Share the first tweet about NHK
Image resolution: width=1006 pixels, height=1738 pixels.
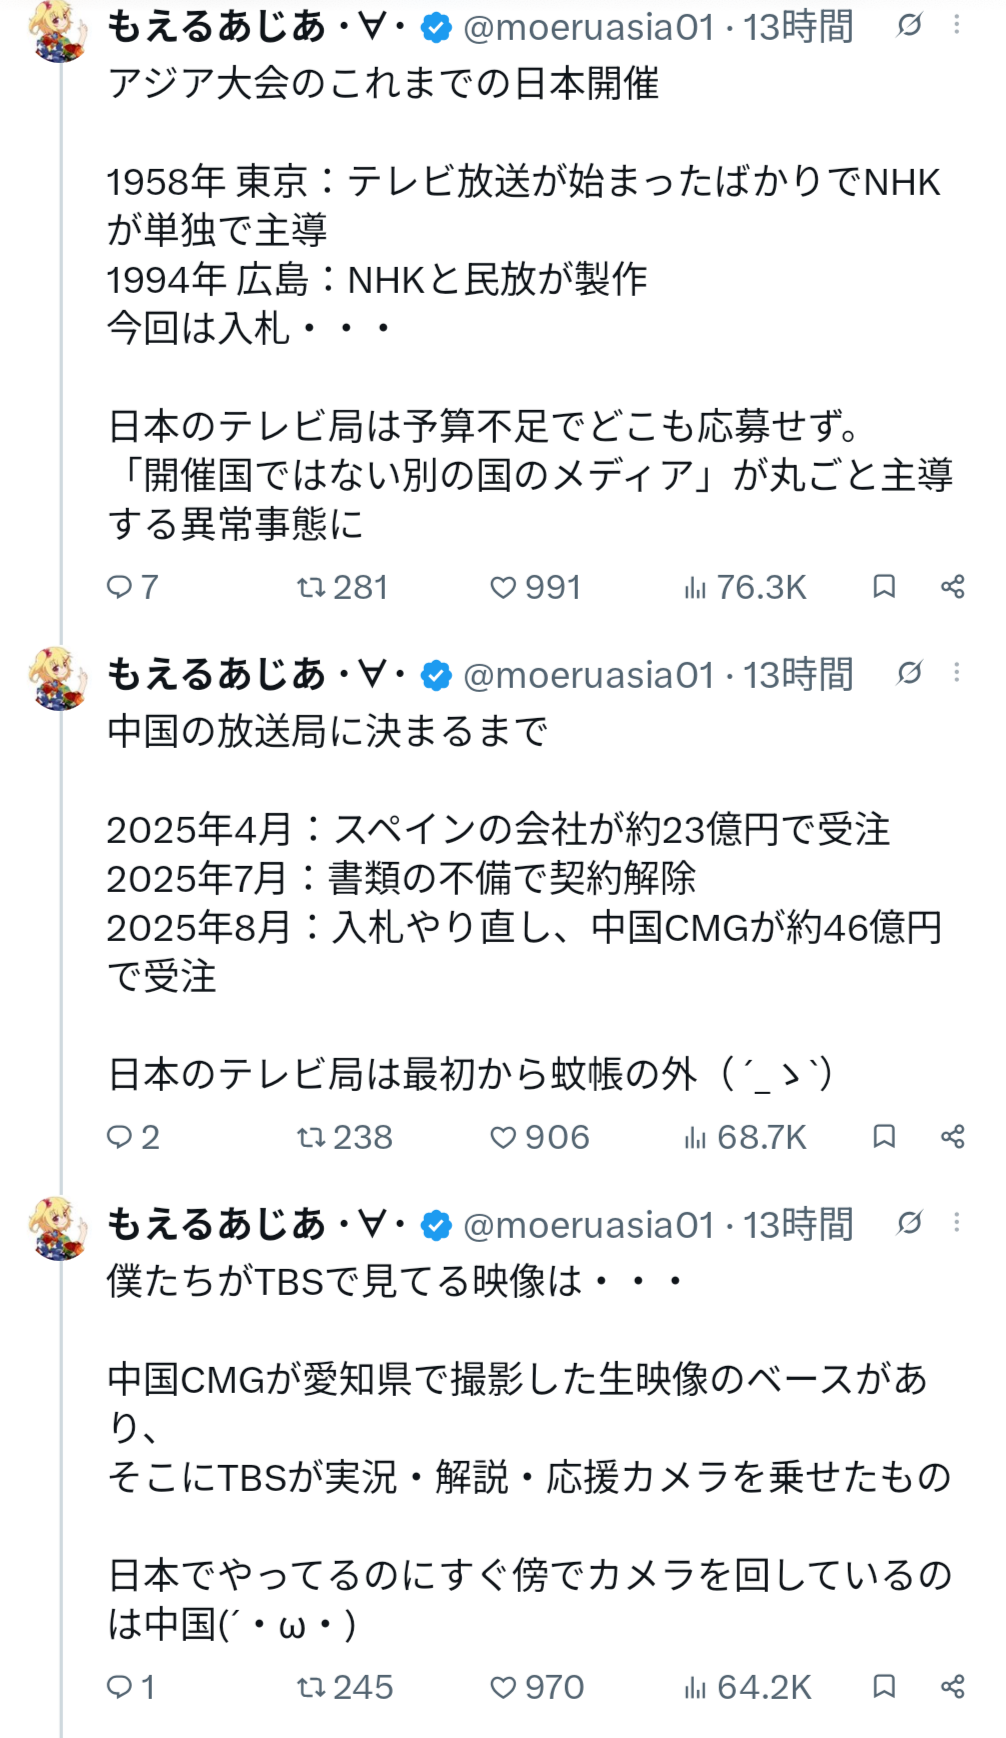[x=953, y=586]
